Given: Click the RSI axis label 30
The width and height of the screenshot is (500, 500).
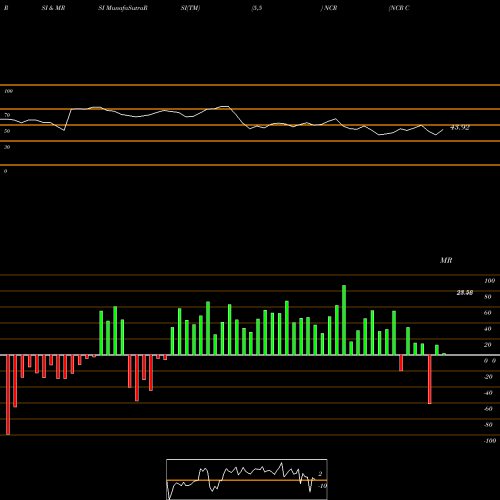Looking at the screenshot, I should pyautogui.click(x=7, y=147).
